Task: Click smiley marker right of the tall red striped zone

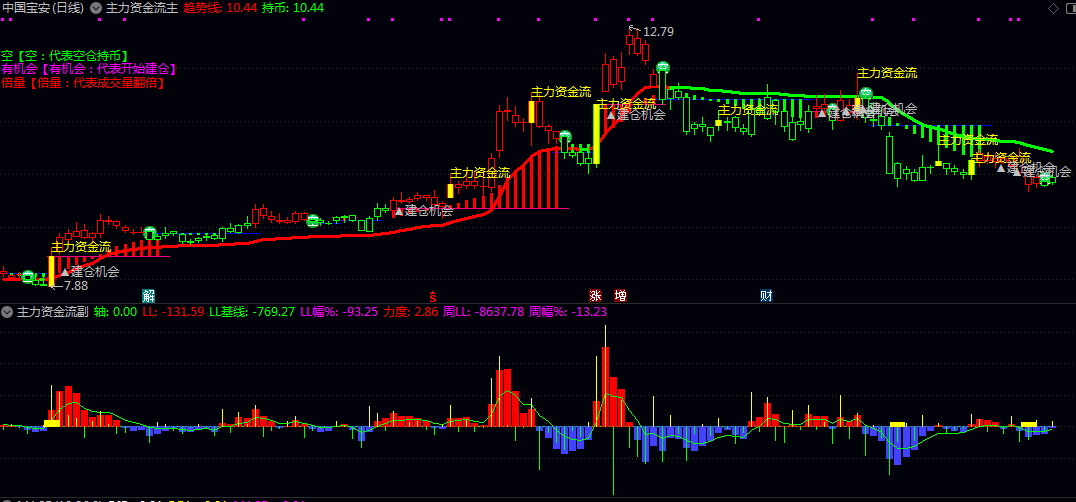Action: point(565,136)
